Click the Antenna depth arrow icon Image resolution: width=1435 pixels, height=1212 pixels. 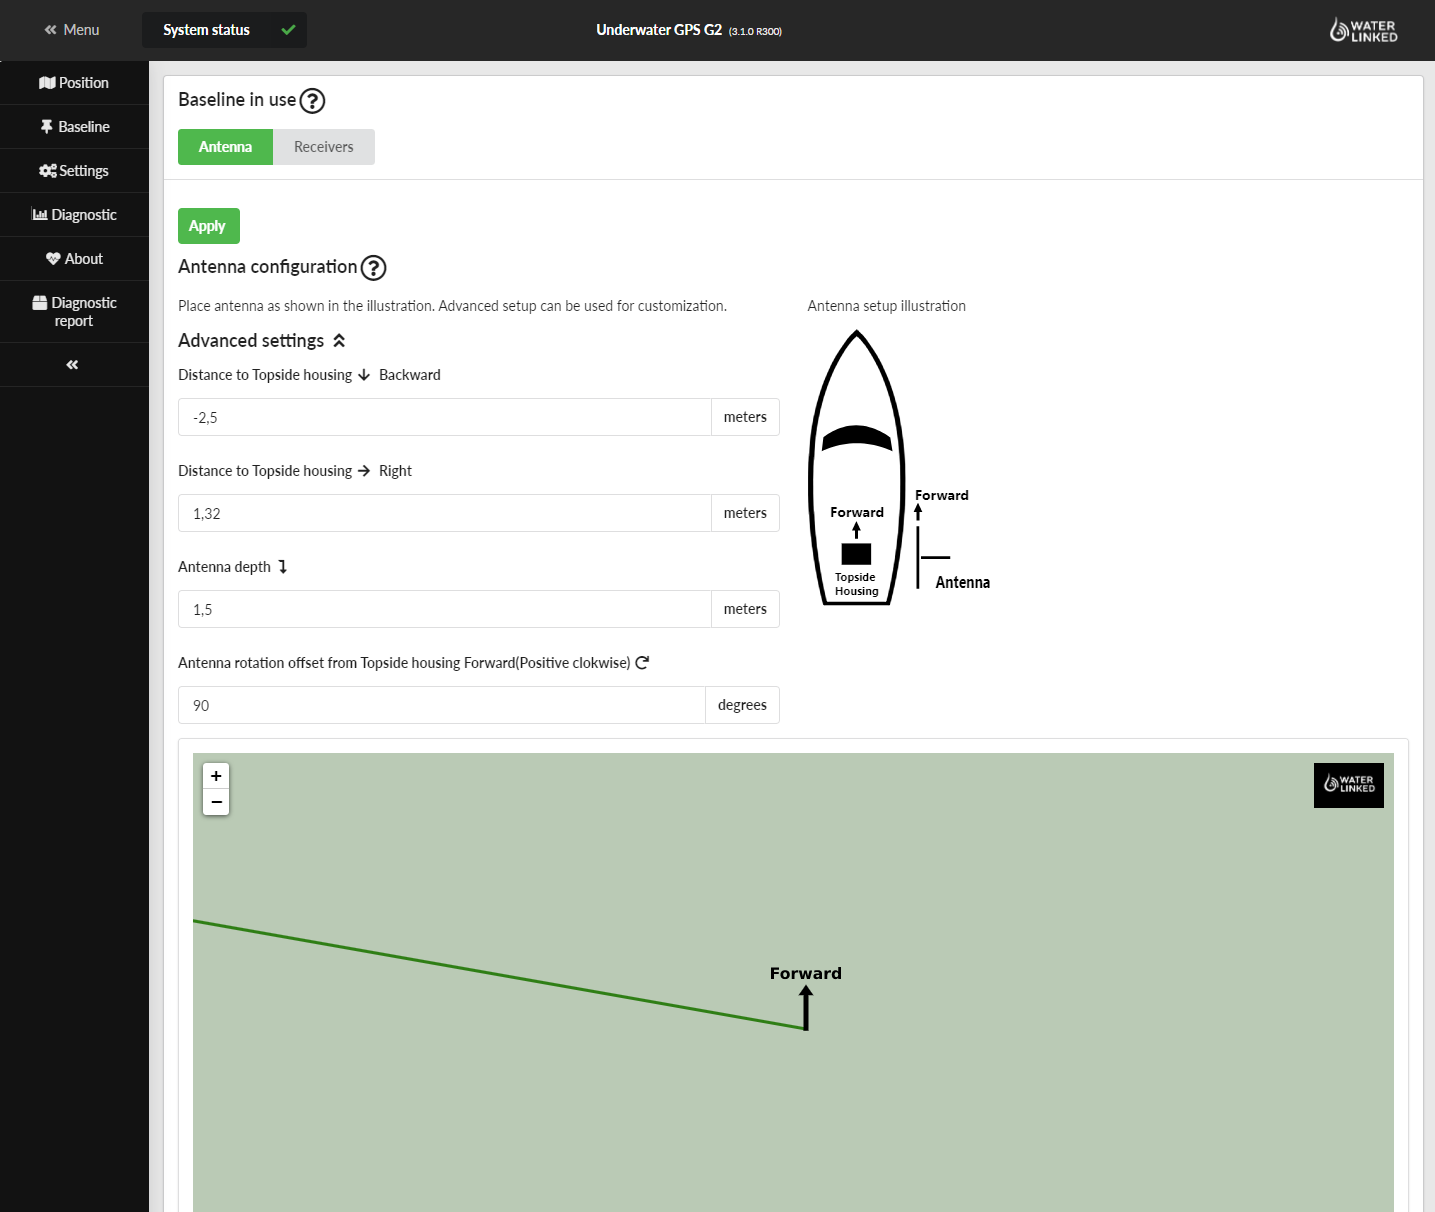(x=283, y=567)
